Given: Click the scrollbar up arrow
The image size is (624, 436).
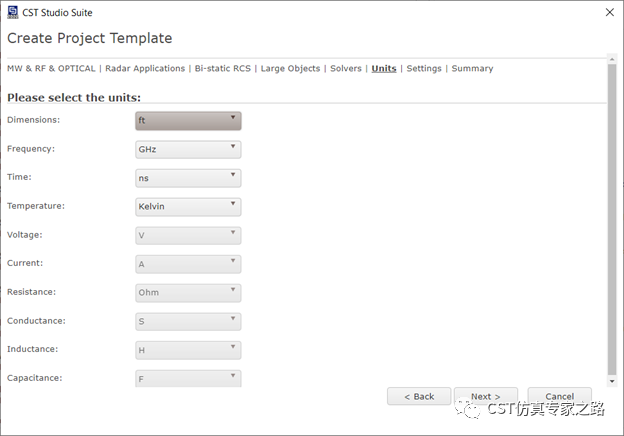Looking at the screenshot, I should click(612, 59).
